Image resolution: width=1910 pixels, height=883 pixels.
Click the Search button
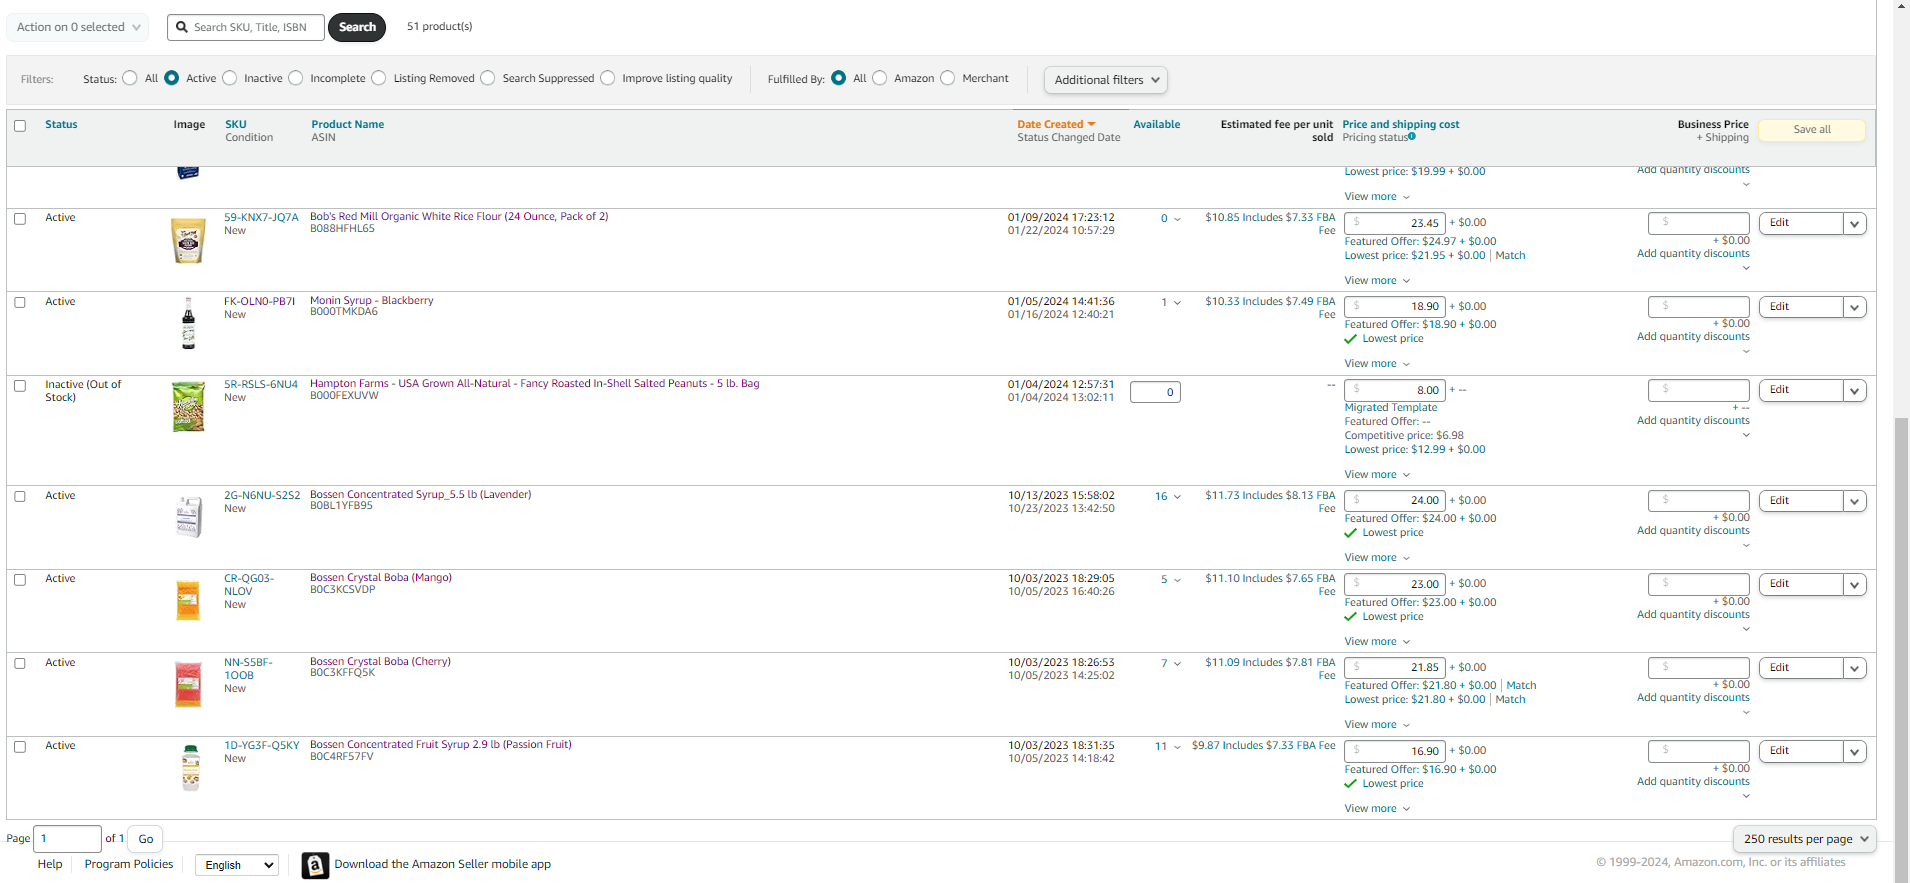pos(357,27)
